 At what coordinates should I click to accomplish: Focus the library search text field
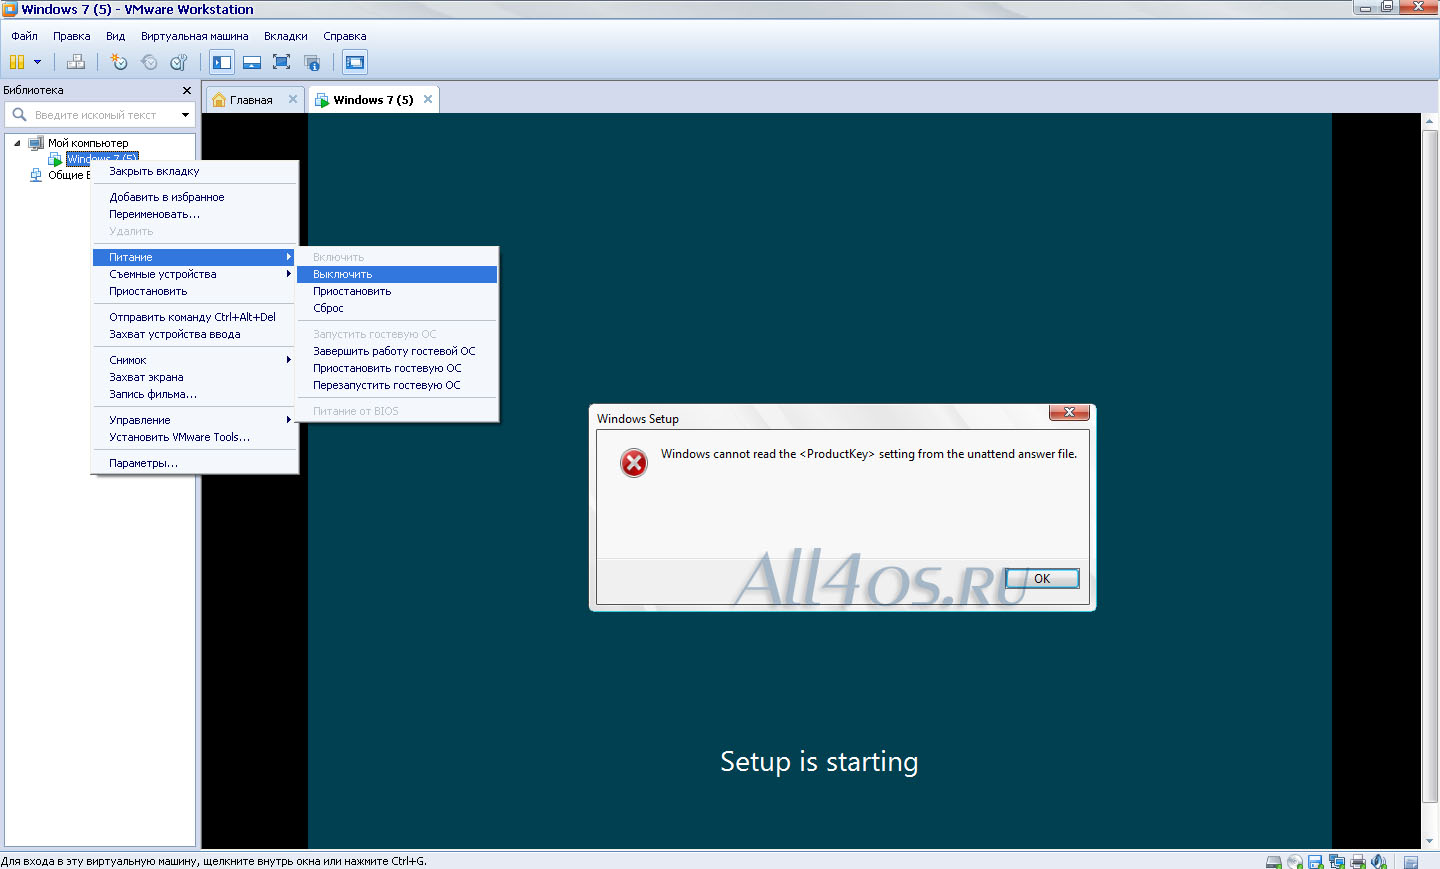click(x=102, y=115)
